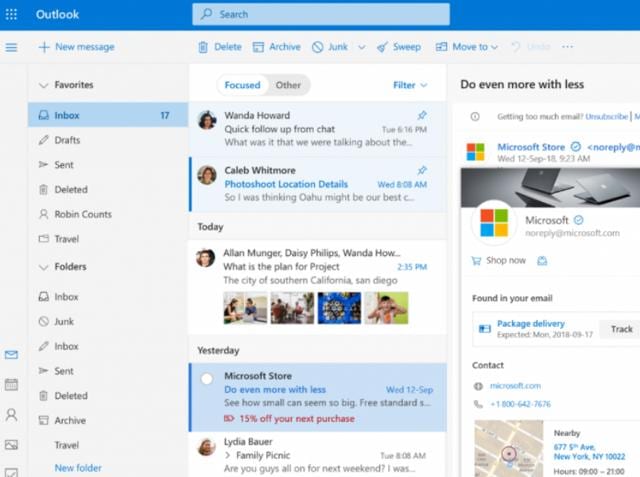
Task: Click the 677 5th Ave address link
Action: tap(589, 452)
